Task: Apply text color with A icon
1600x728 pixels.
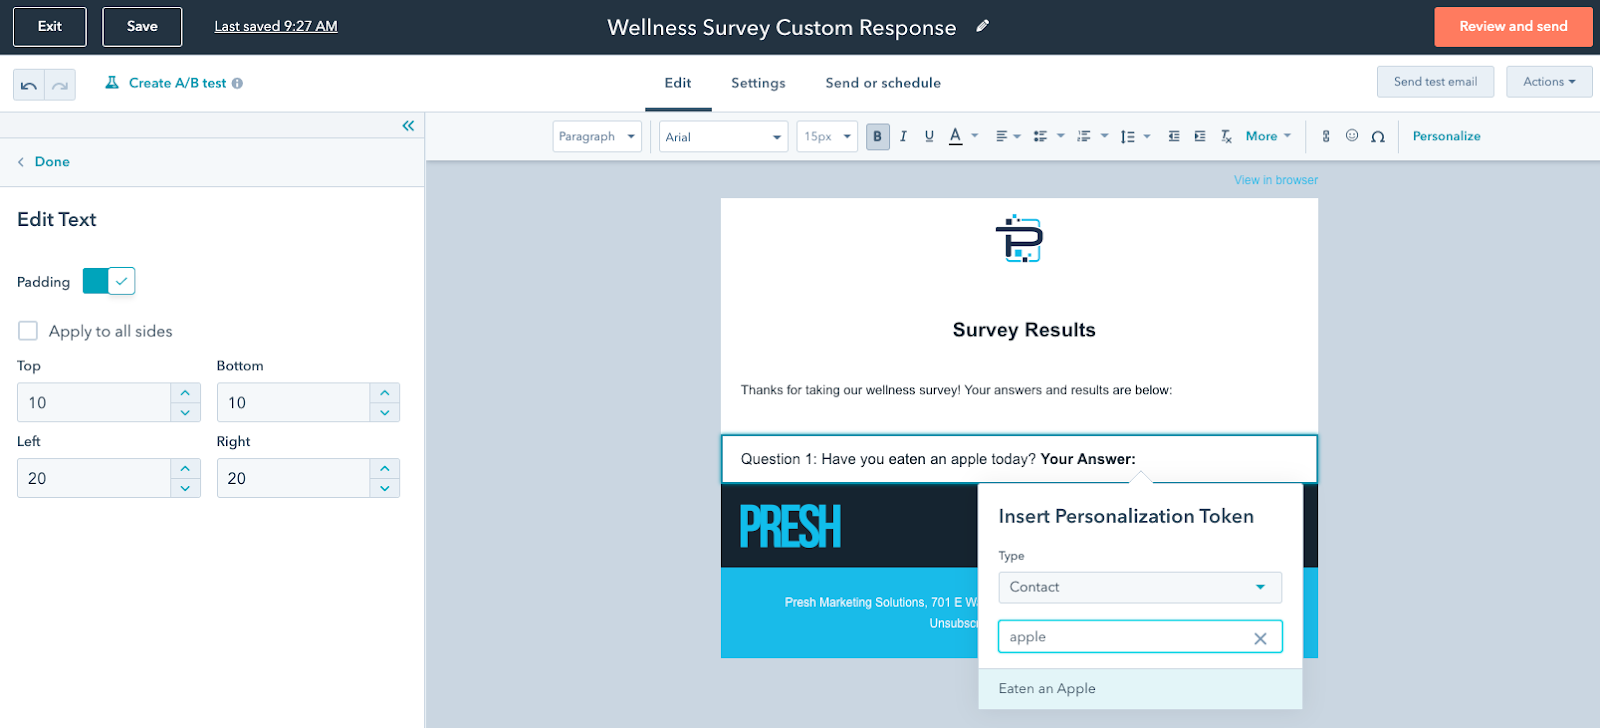Action: (955, 136)
